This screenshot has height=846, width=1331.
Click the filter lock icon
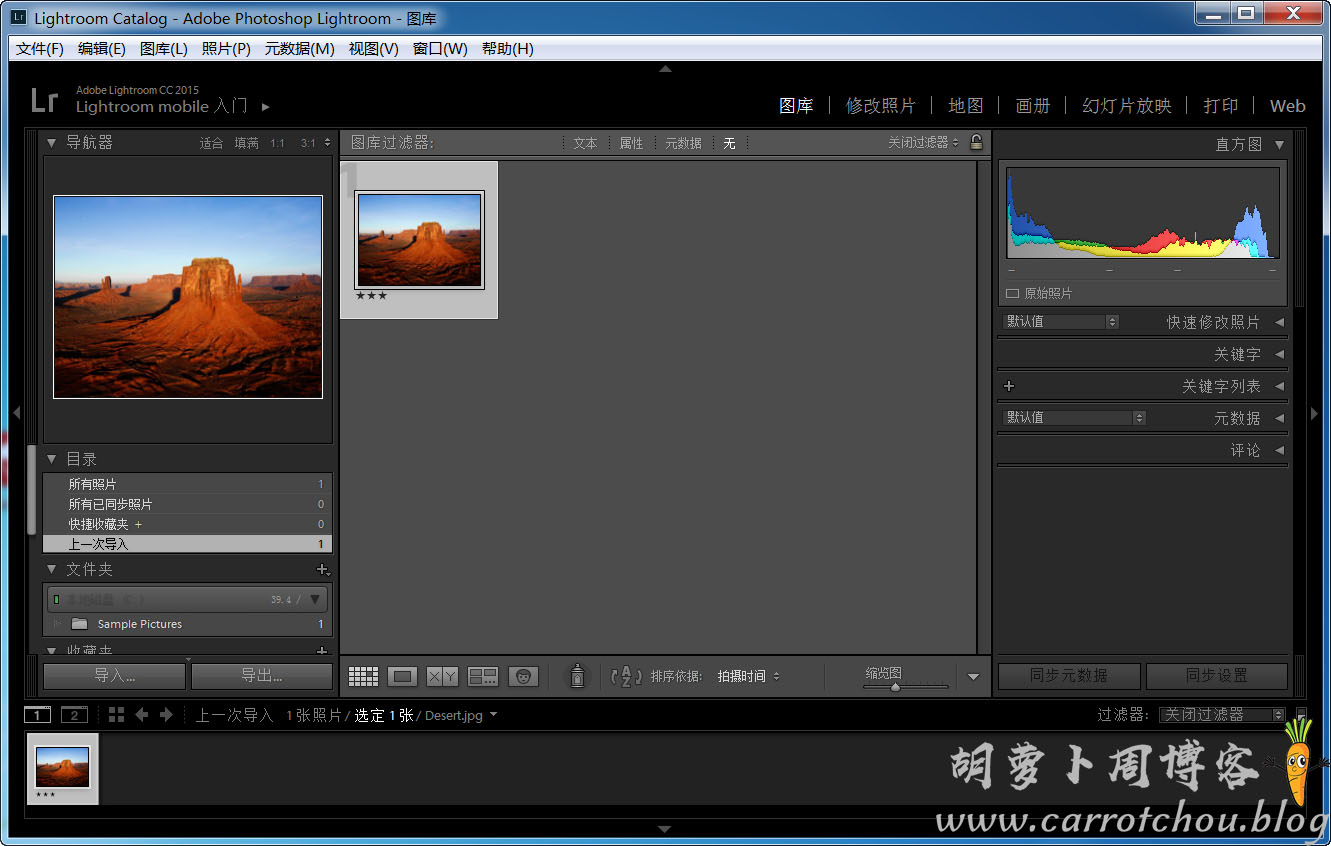[976, 142]
